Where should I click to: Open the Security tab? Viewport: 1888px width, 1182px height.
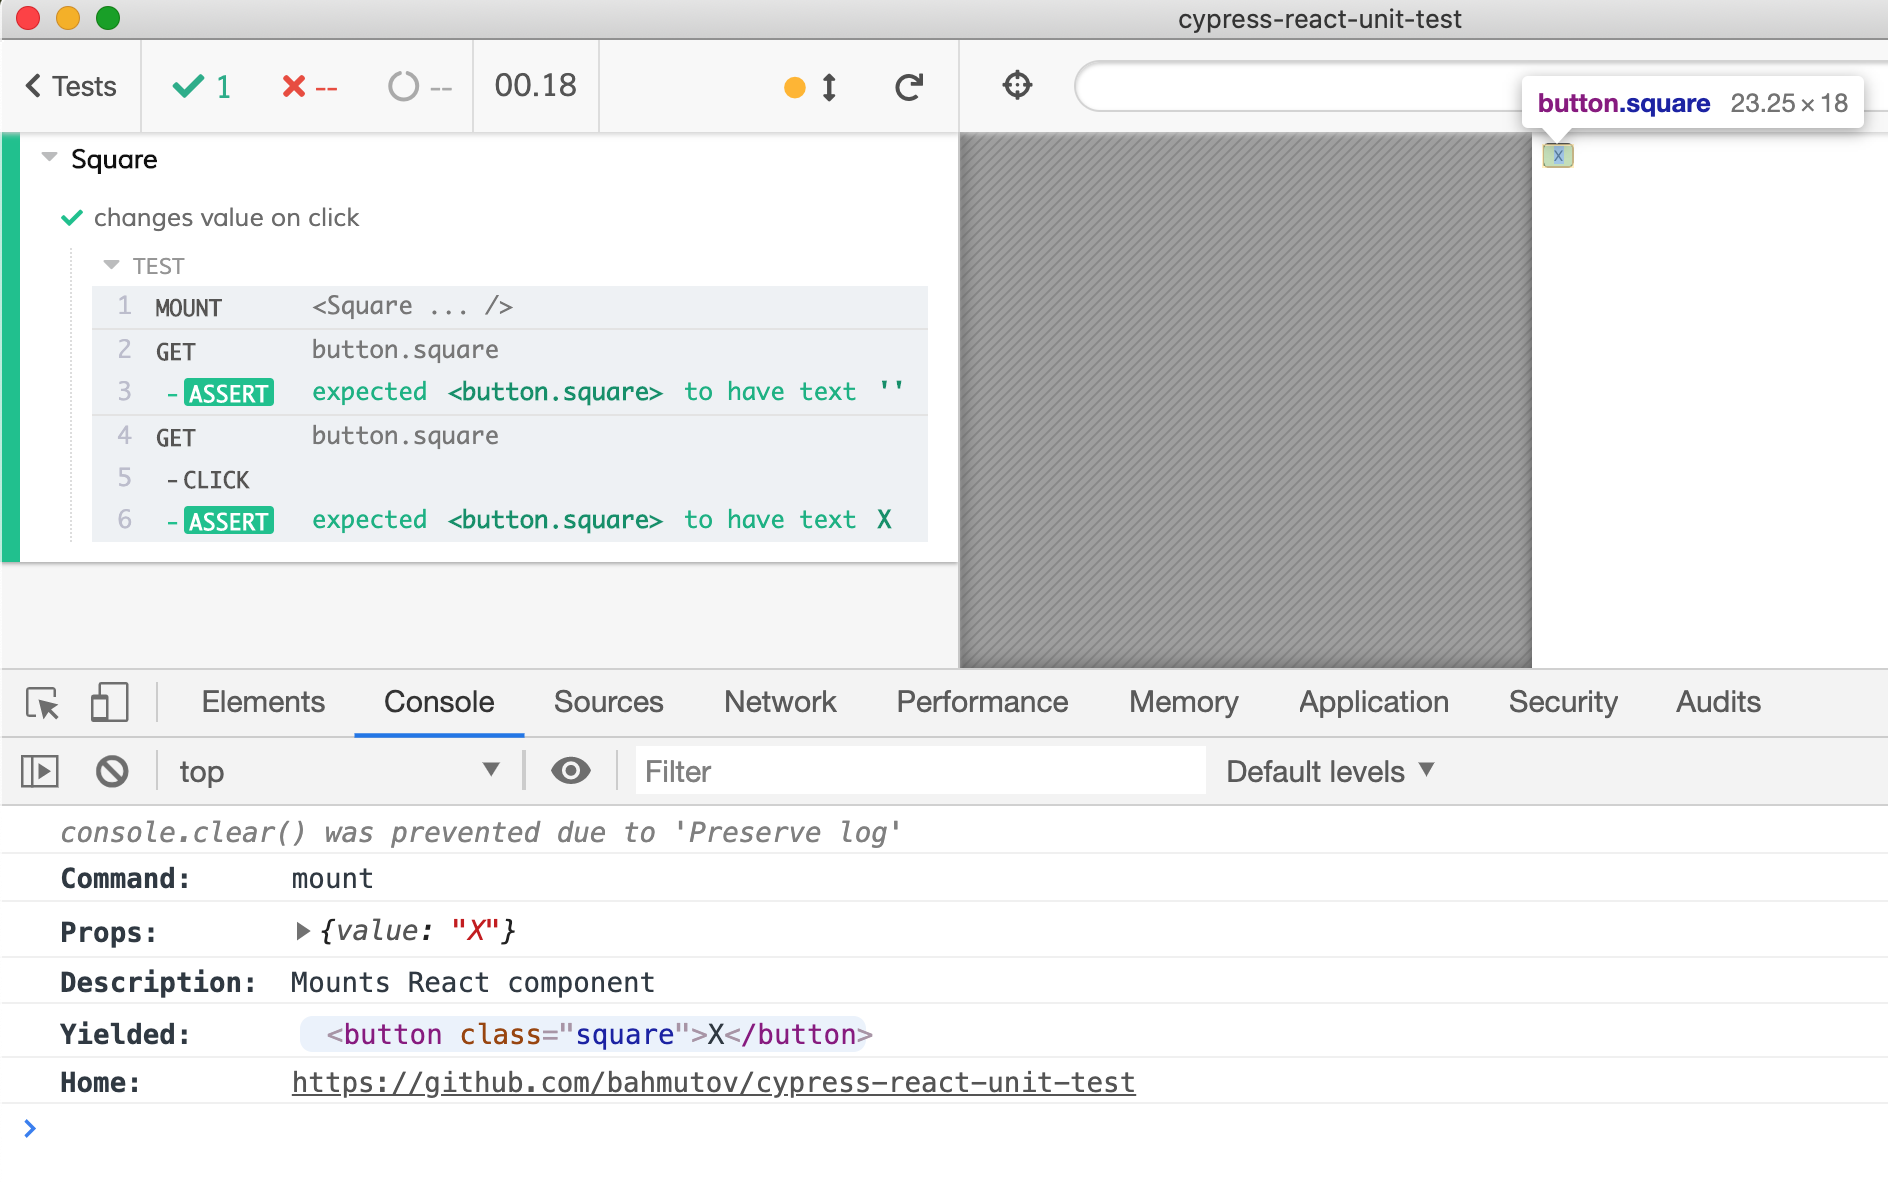(x=1563, y=702)
